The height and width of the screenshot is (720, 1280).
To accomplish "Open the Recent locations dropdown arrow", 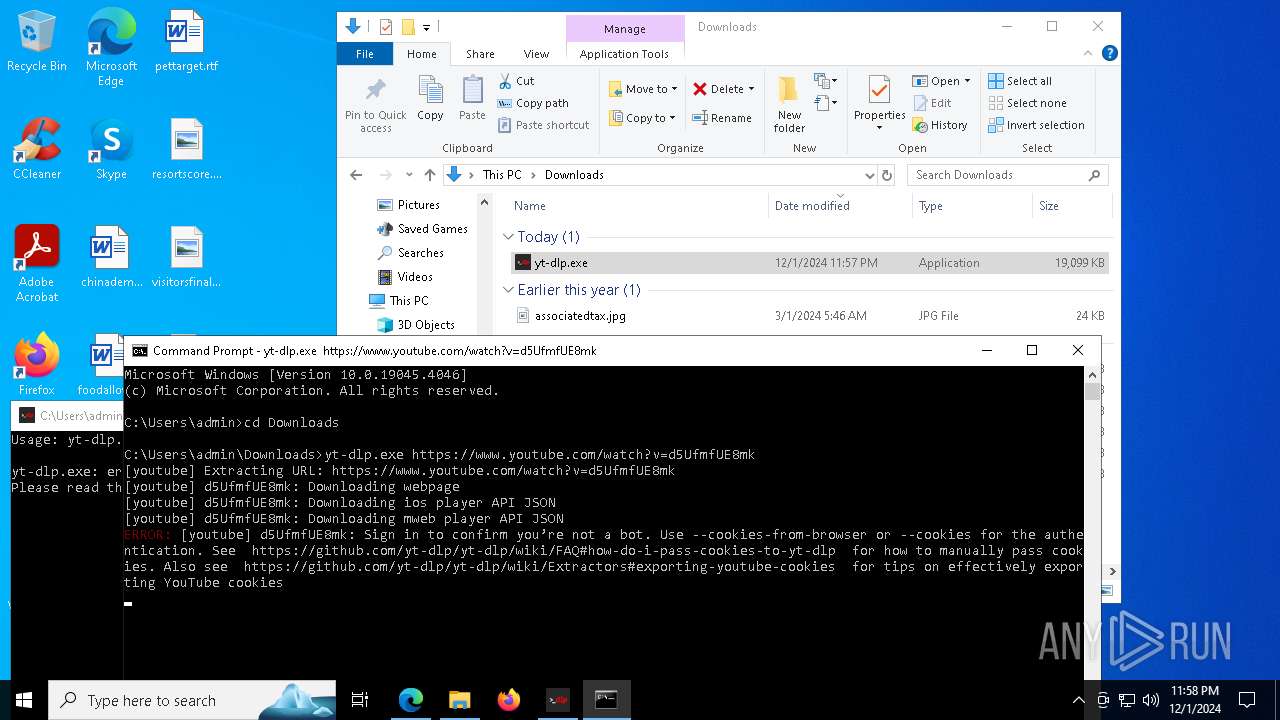I will click(x=409, y=175).
